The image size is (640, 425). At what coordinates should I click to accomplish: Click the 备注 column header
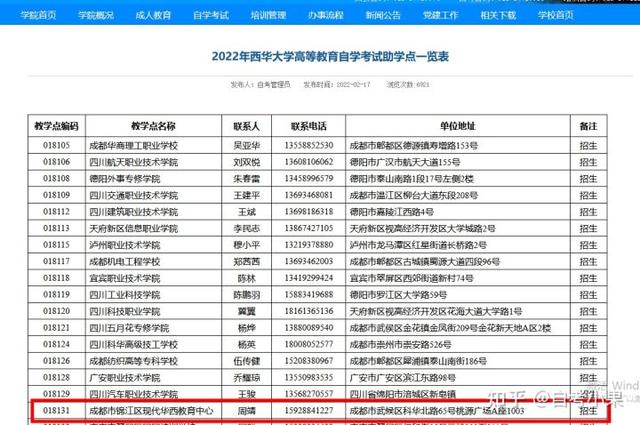point(588,127)
